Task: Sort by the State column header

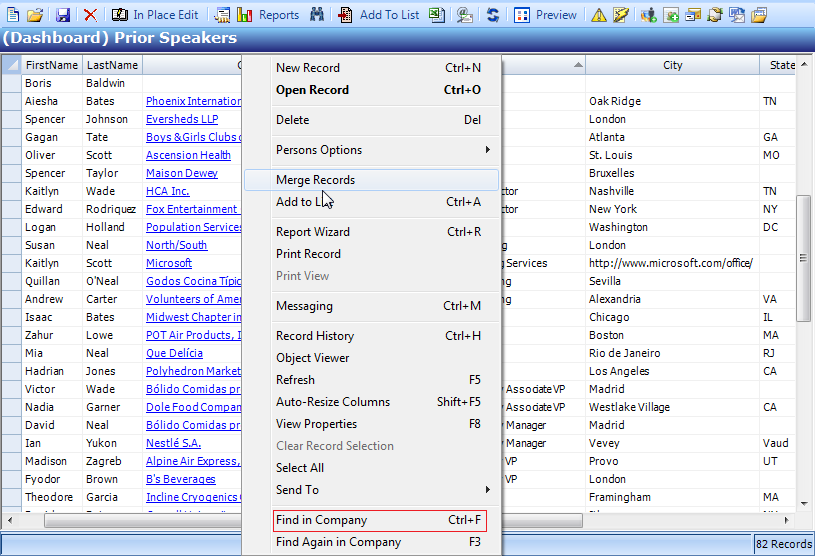Action: [778, 65]
